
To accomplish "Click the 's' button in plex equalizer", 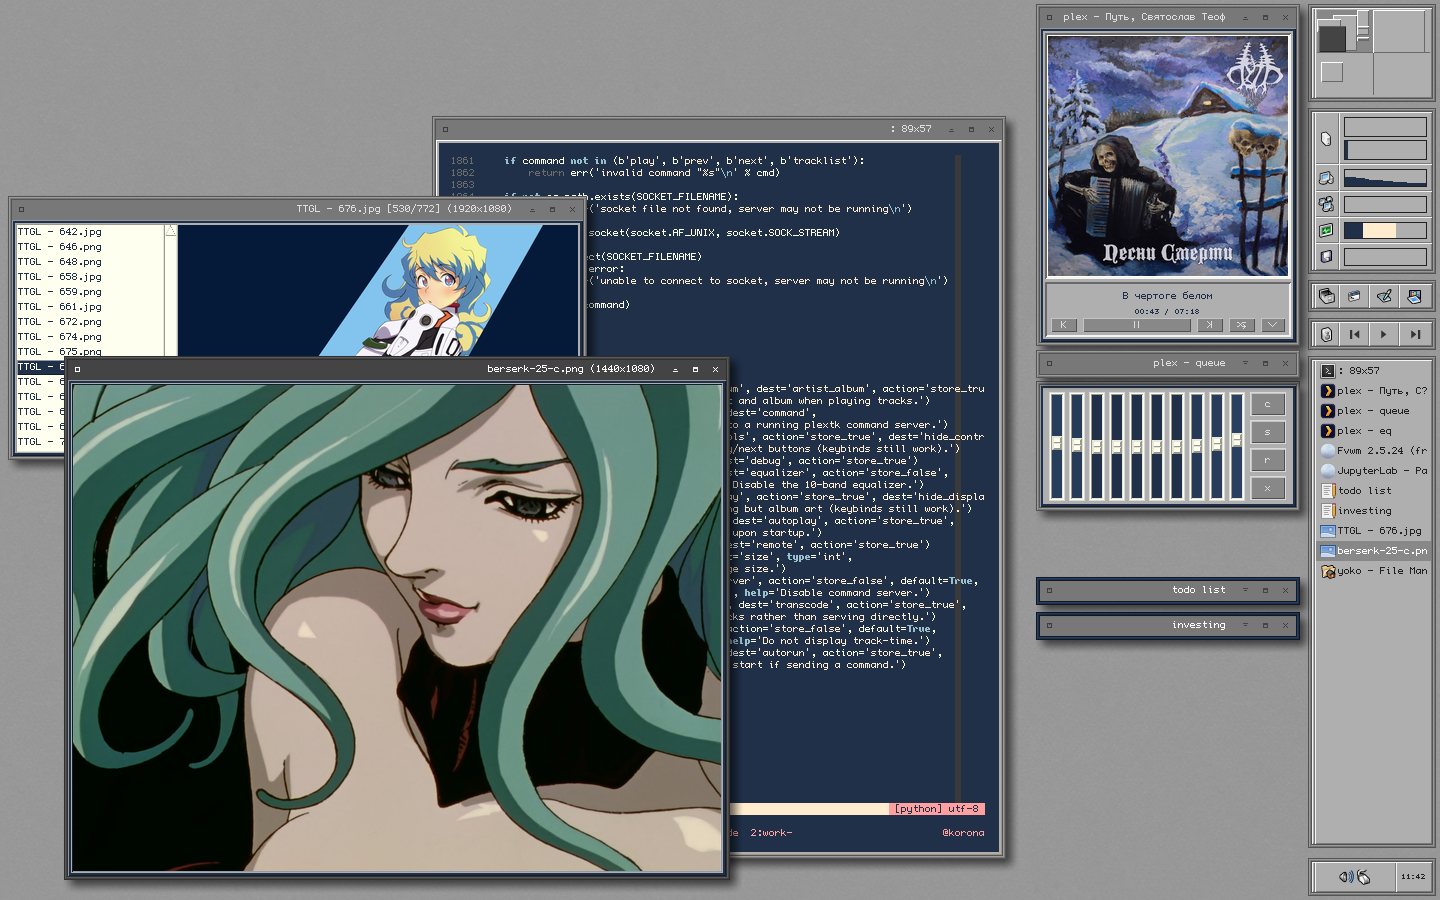I will (1267, 432).
